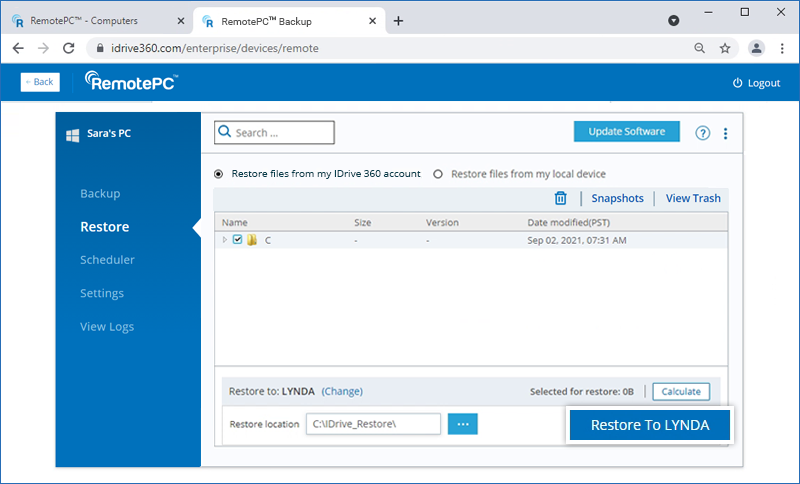Select Restore files from my local device
Viewport: 800px width, 484px height.
(438, 174)
